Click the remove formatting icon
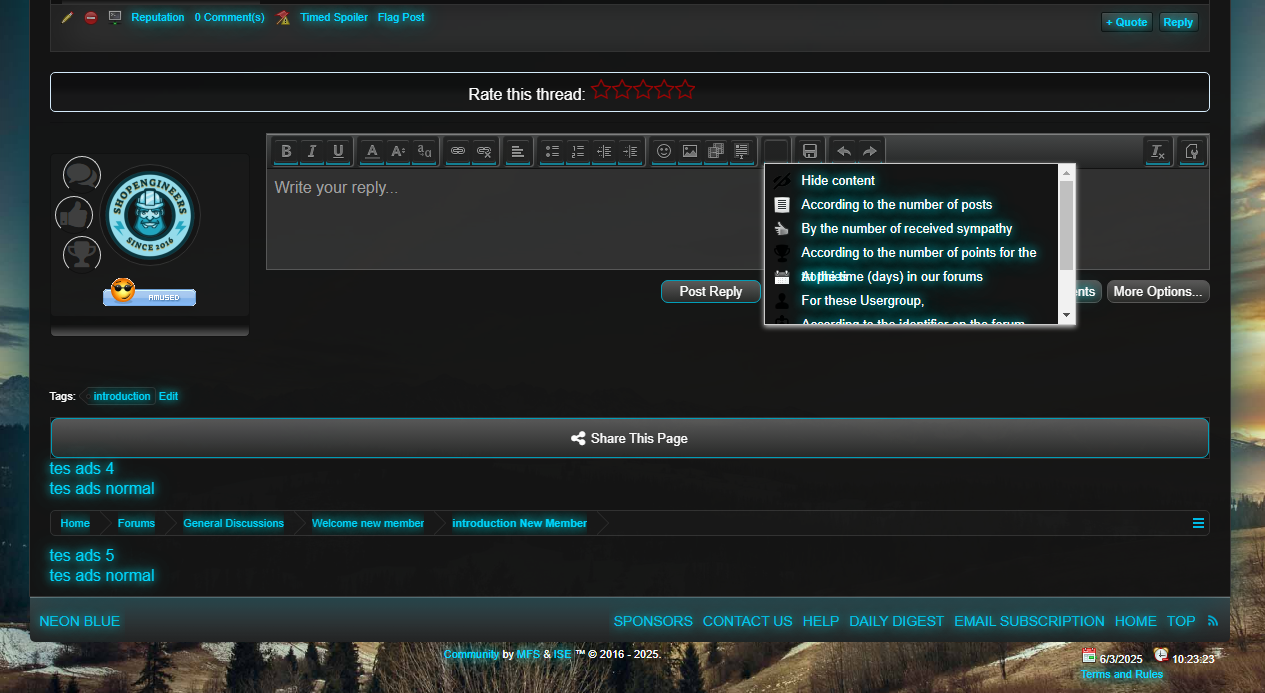This screenshot has width=1265, height=693. (1158, 151)
